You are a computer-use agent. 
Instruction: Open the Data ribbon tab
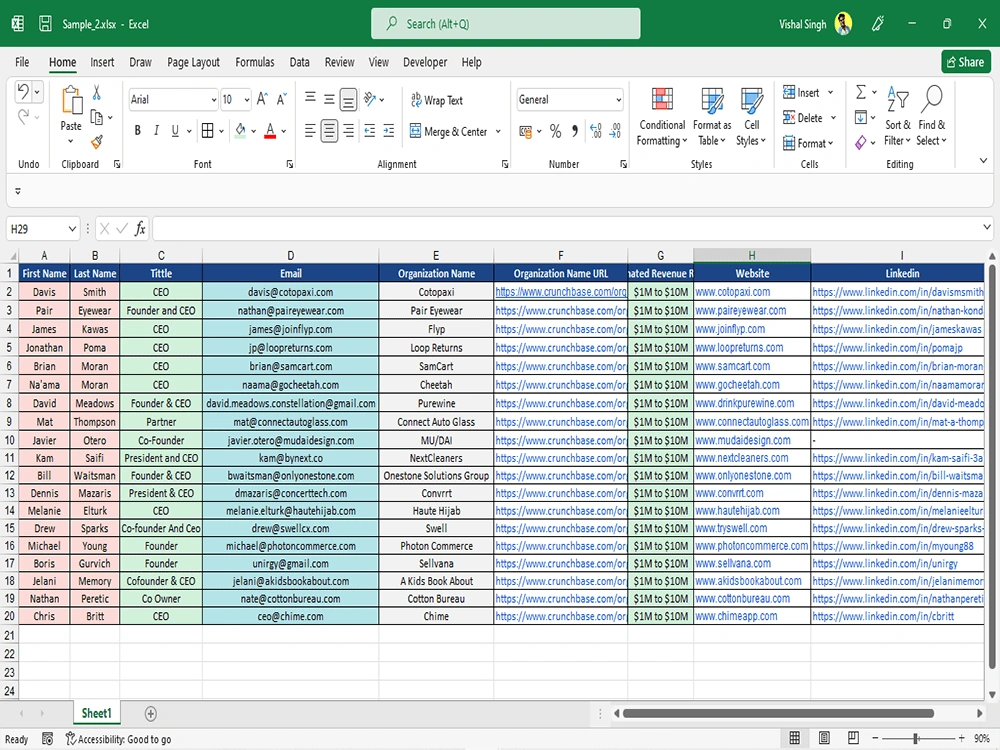click(x=299, y=62)
